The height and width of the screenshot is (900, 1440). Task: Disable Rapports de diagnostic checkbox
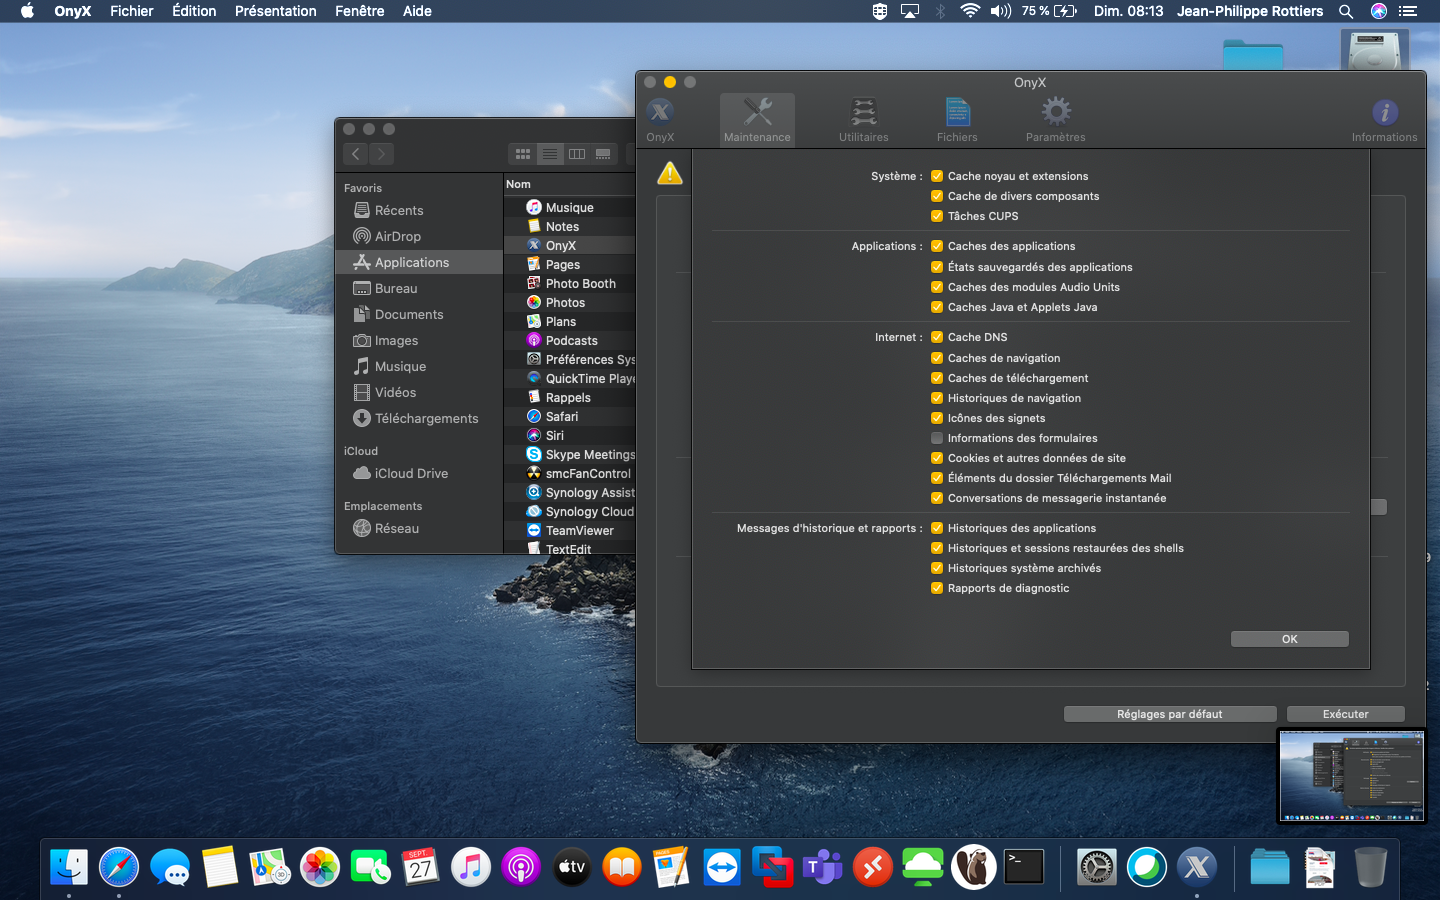tap(937, 588)
